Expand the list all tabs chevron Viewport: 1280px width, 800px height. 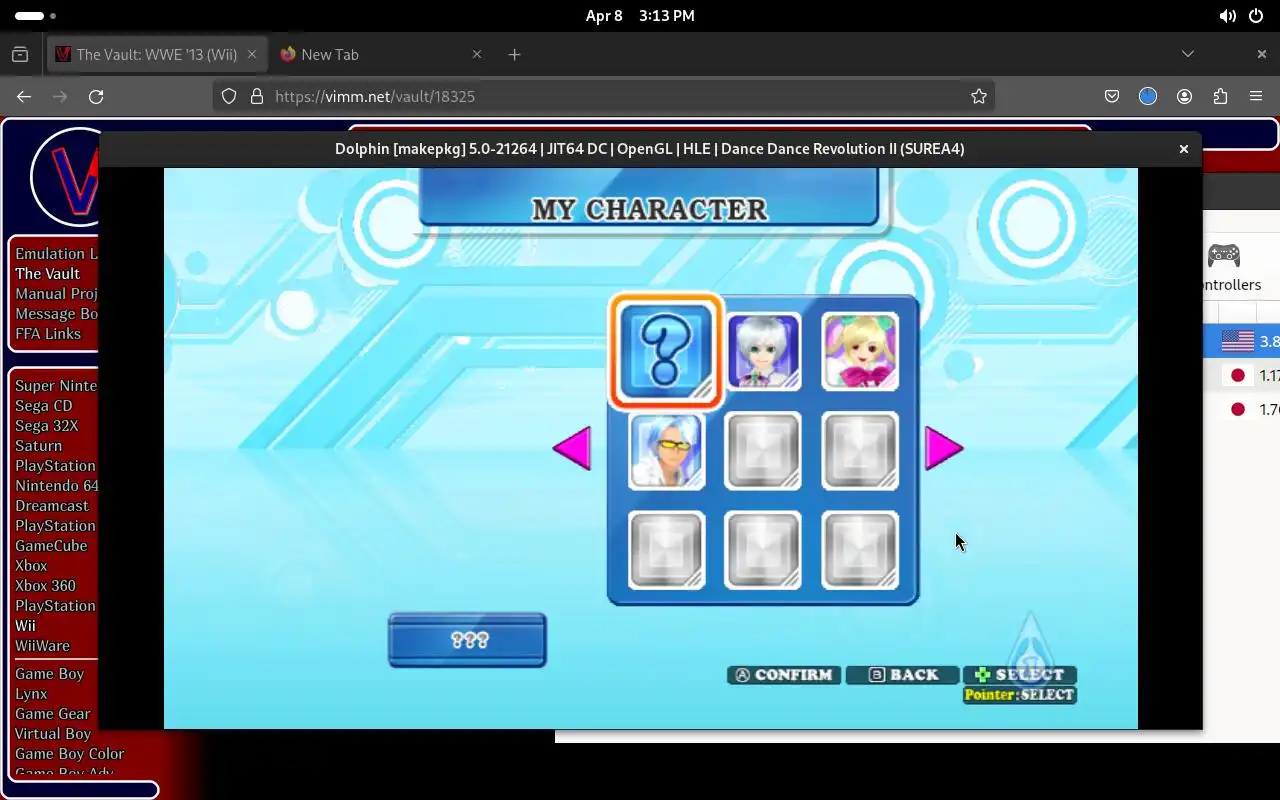pyautogui.click(x=1188, y=54)
